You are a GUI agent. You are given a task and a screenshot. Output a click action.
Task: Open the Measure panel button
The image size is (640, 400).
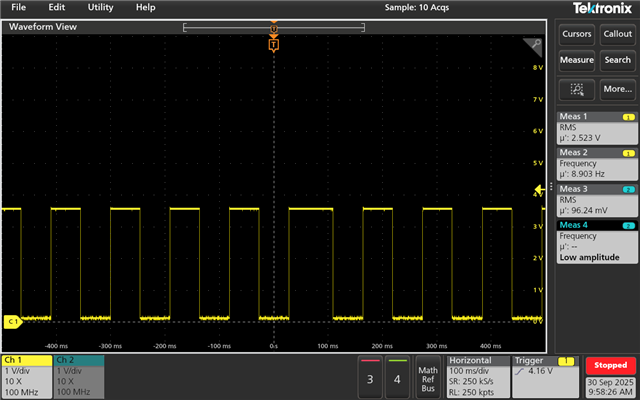tap(577, 60)
